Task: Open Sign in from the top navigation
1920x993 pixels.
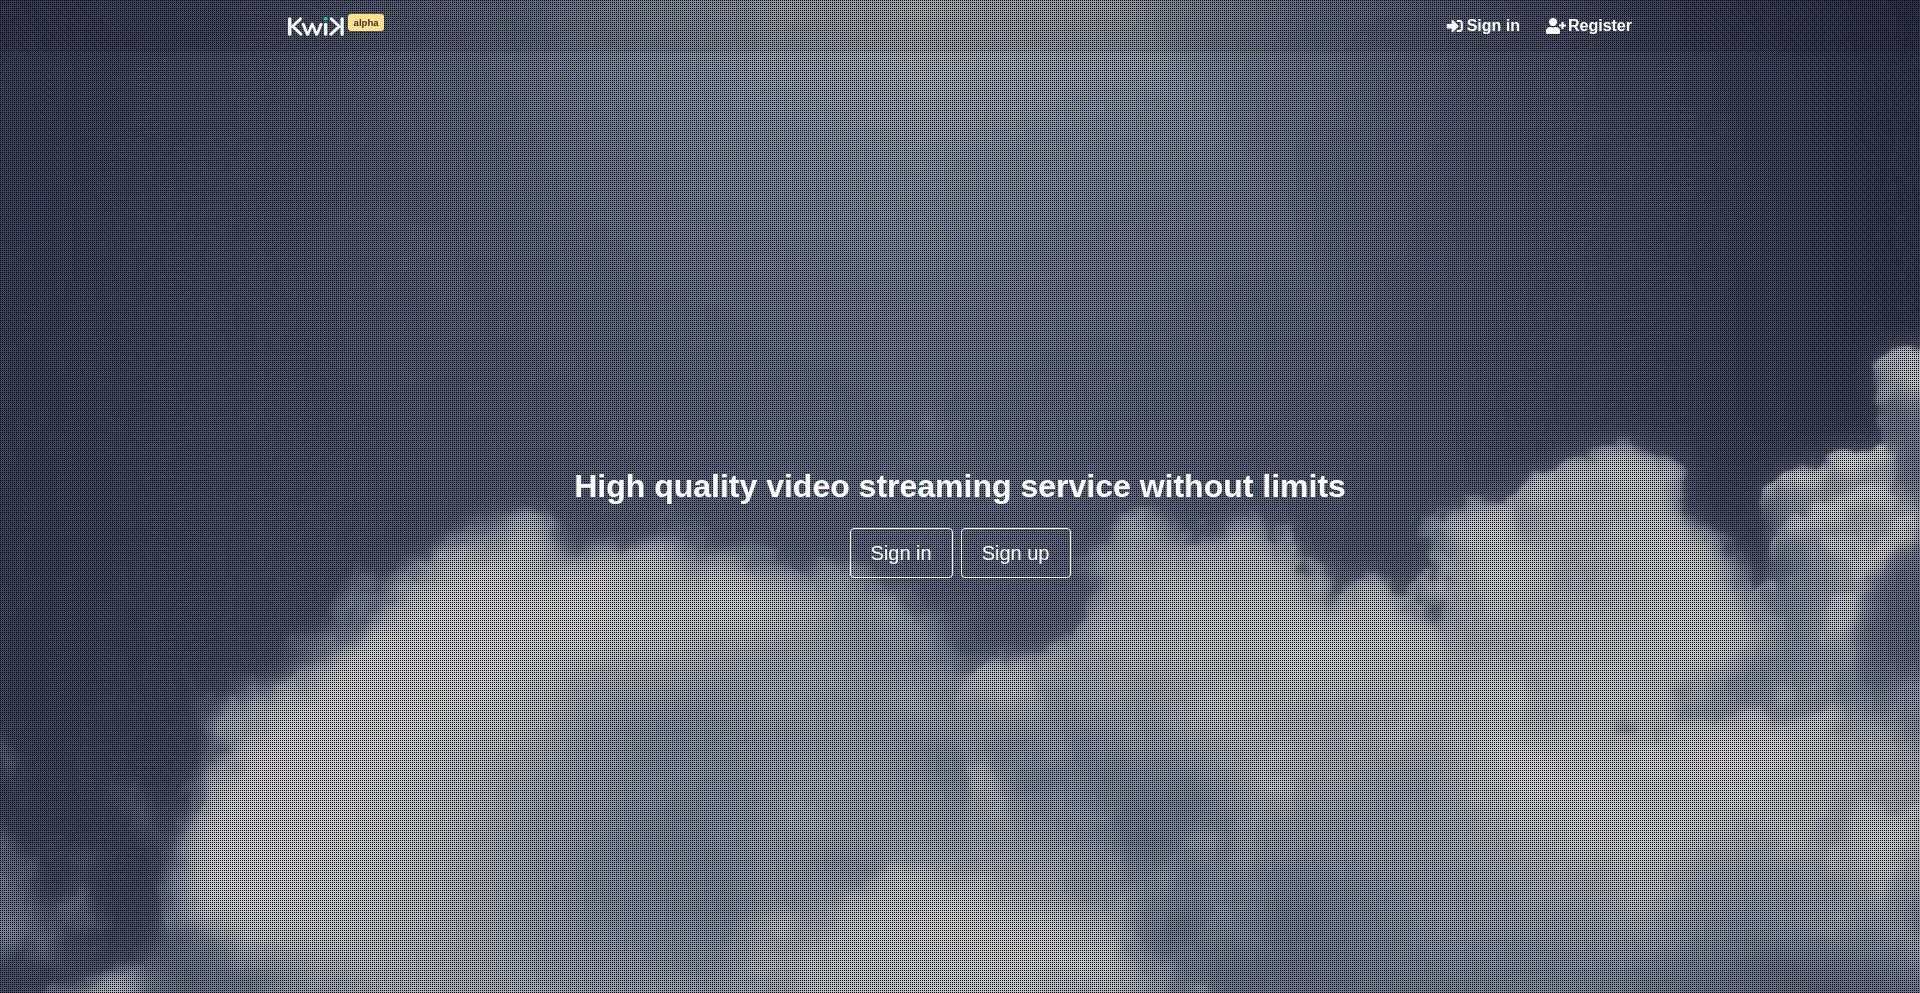Action: pyautogui.click(x=1483, y=26)
